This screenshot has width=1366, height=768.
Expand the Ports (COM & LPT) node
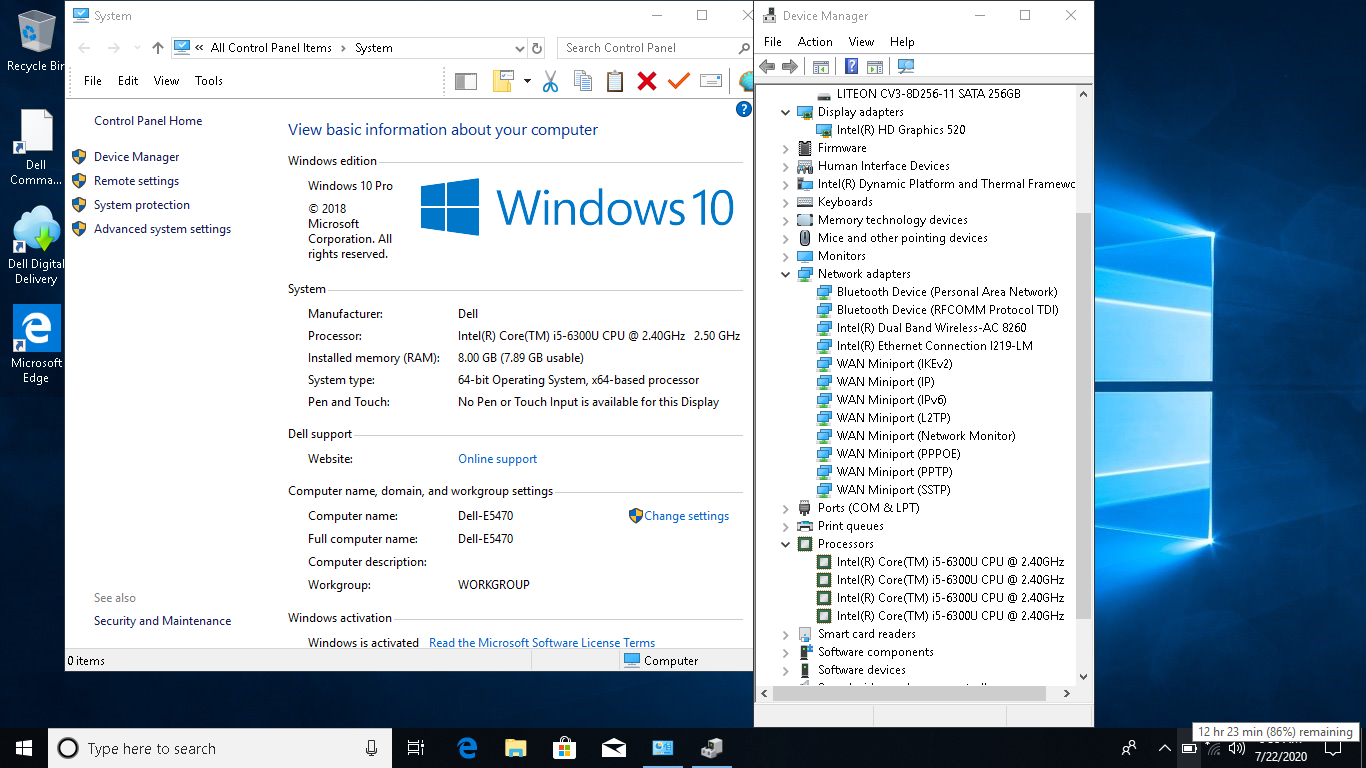tap(786, 508)
